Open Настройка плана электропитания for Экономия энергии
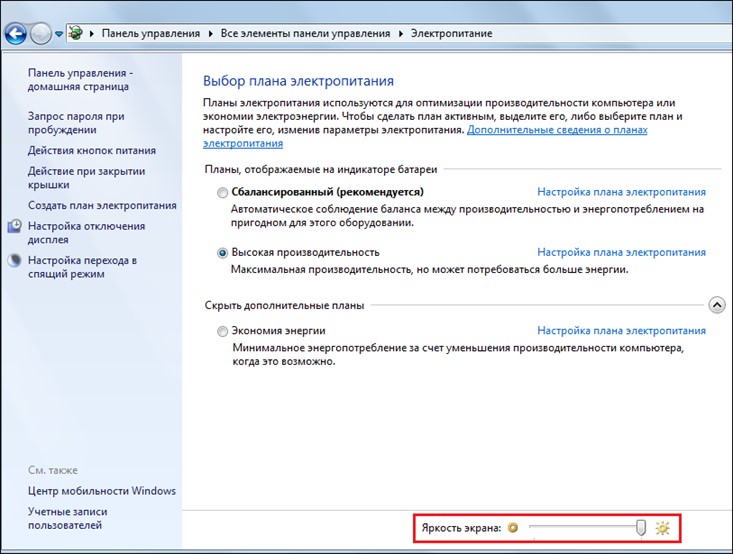The width and height of the screenshot is (733, 554). (x=621, y=331)
